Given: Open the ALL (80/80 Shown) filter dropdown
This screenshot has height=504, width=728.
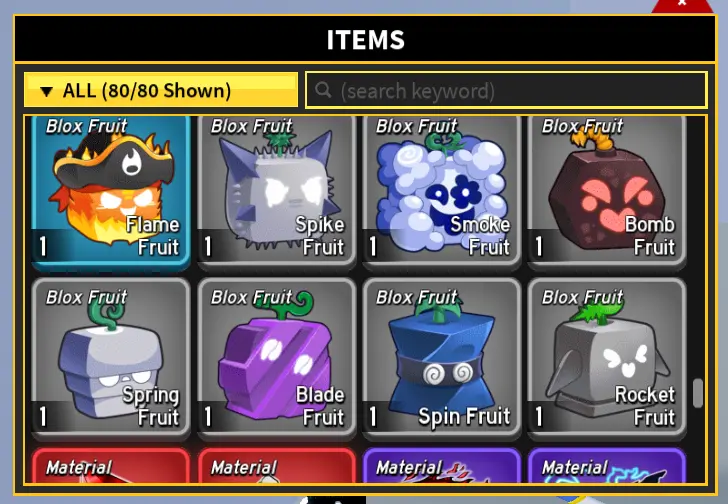Looking at the screenshot, I should pyautogui.click(x=161, y=90).
